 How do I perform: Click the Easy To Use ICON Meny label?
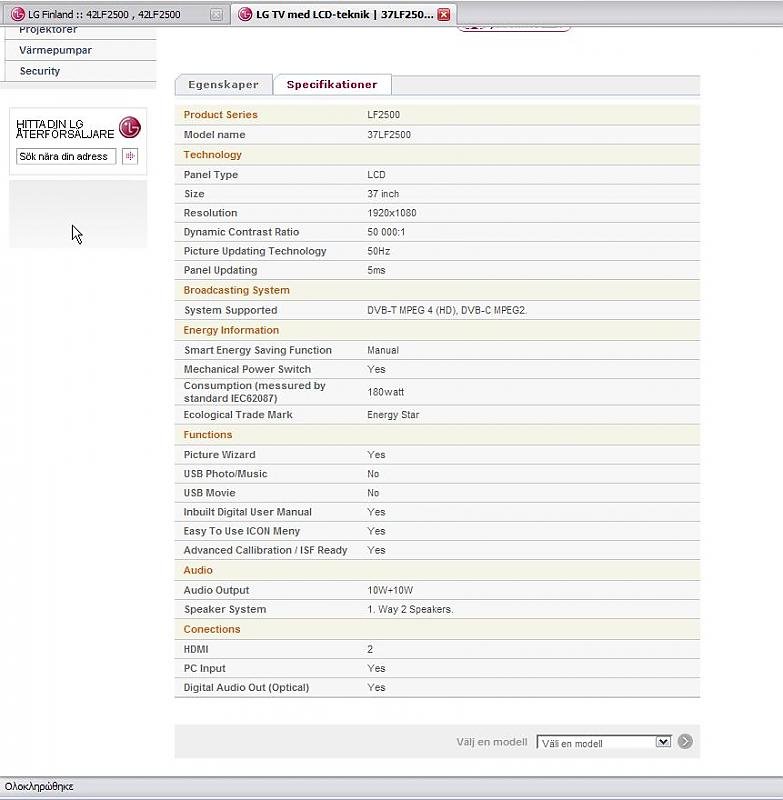[242, 531]
